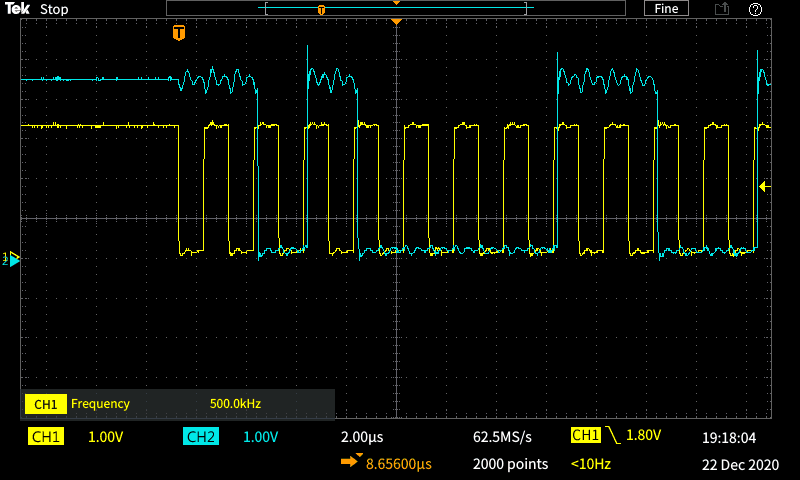Click the help question mark icon
The image size is (800, 480).
pyautogui.click(x=756, y=9)
